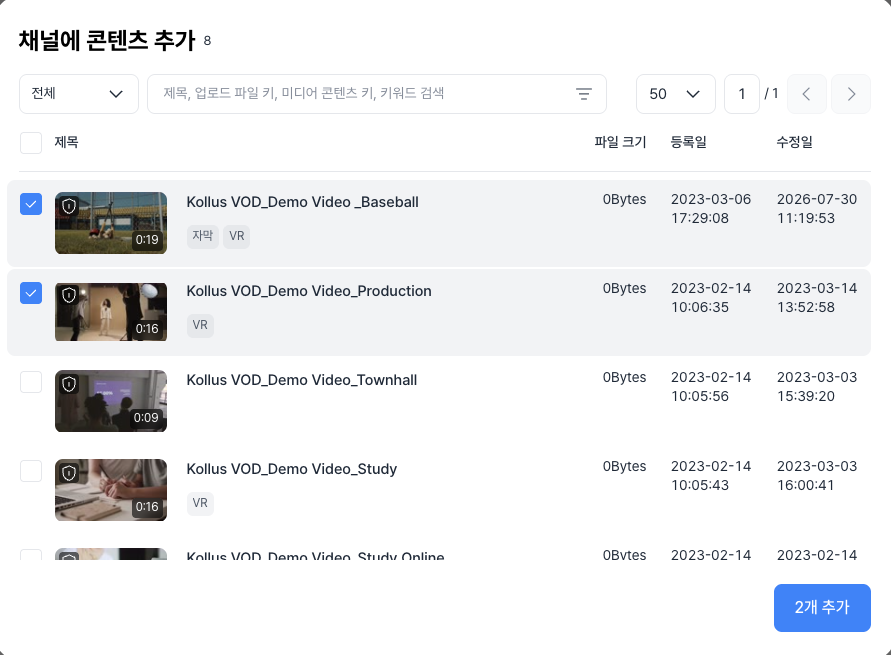Uncheck the Production video checkbox

(31, 293)
